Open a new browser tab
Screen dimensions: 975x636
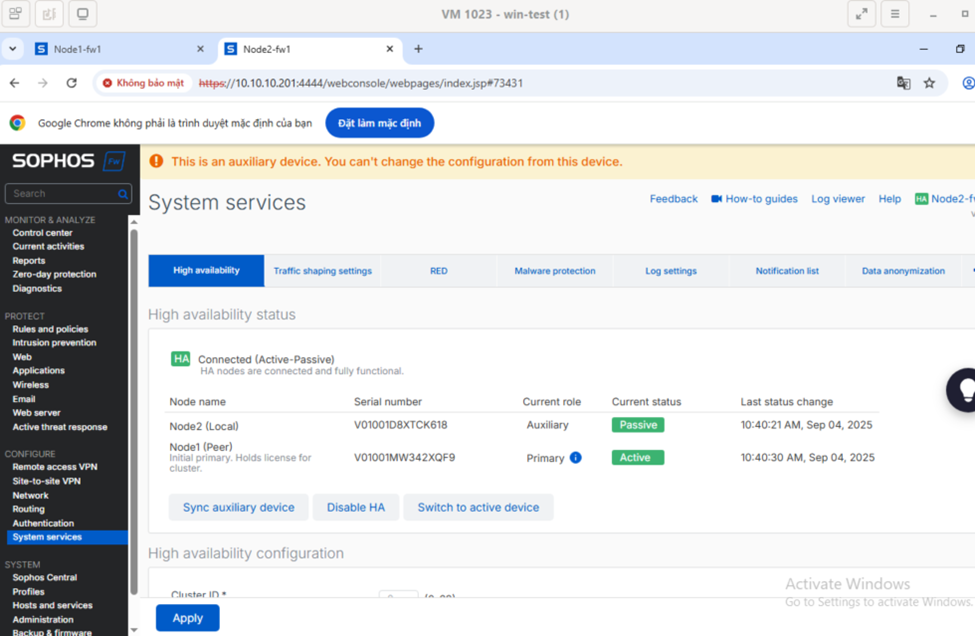pos(418,49)
